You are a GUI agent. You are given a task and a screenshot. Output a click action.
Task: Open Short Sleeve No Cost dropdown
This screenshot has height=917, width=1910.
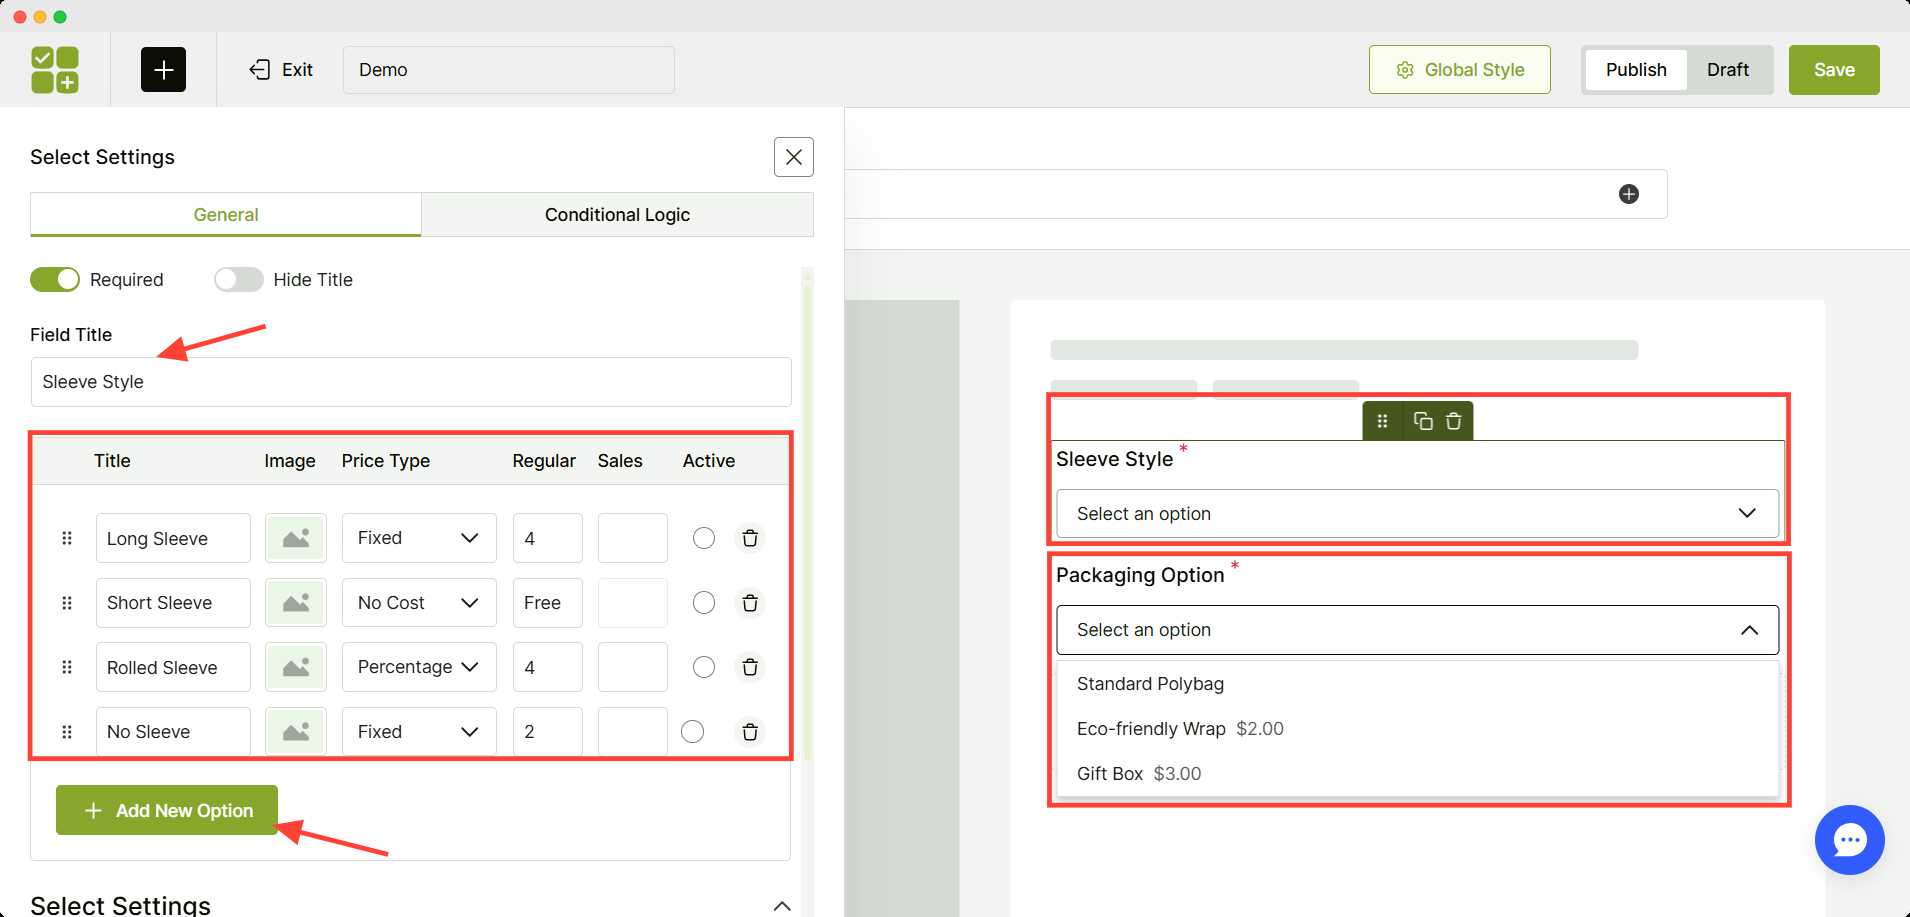(x=419, y=603)
